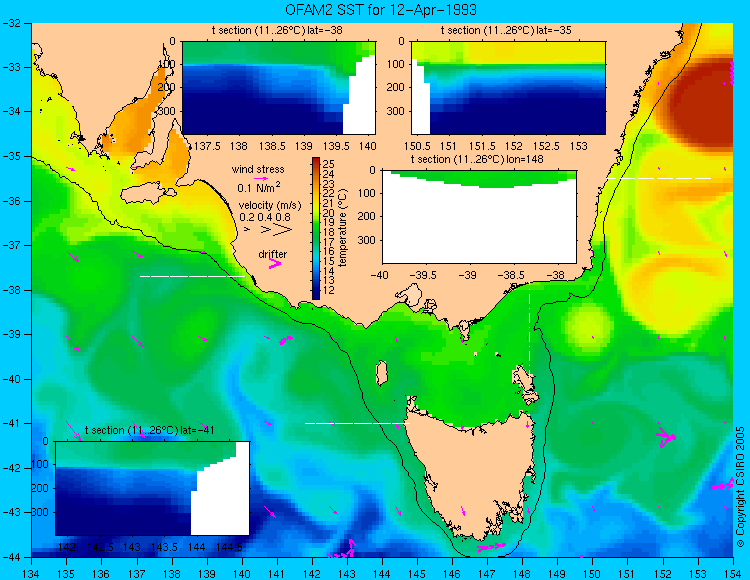Click the large velocity arrowhead for 0.8 m/s
750x580 pixels.
(283, 230)
